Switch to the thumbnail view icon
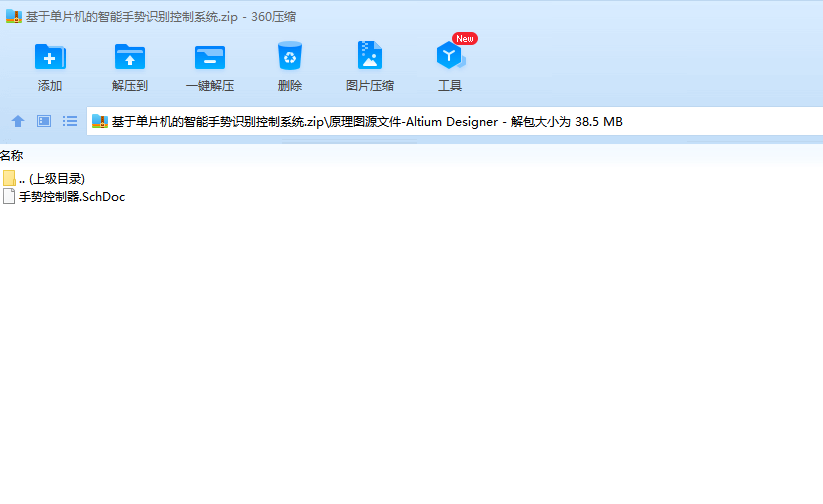 tap(44, 121)
